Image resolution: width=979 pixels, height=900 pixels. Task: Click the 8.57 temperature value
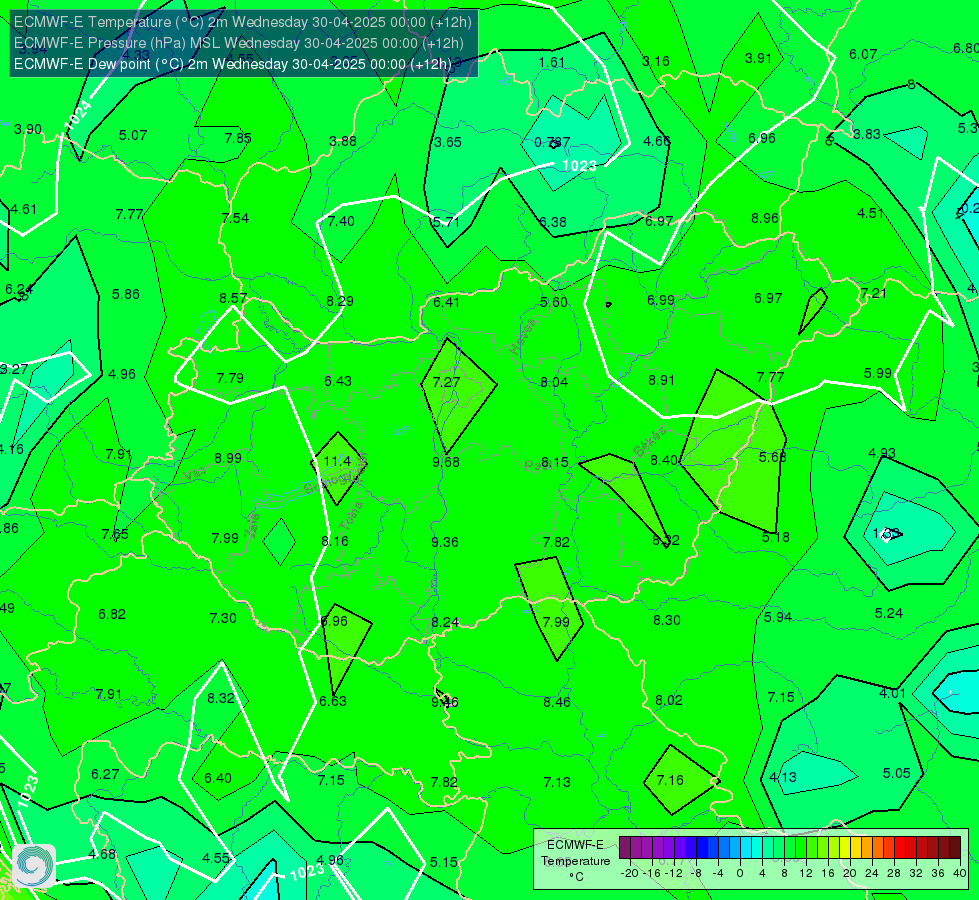[x=233, y=298]
